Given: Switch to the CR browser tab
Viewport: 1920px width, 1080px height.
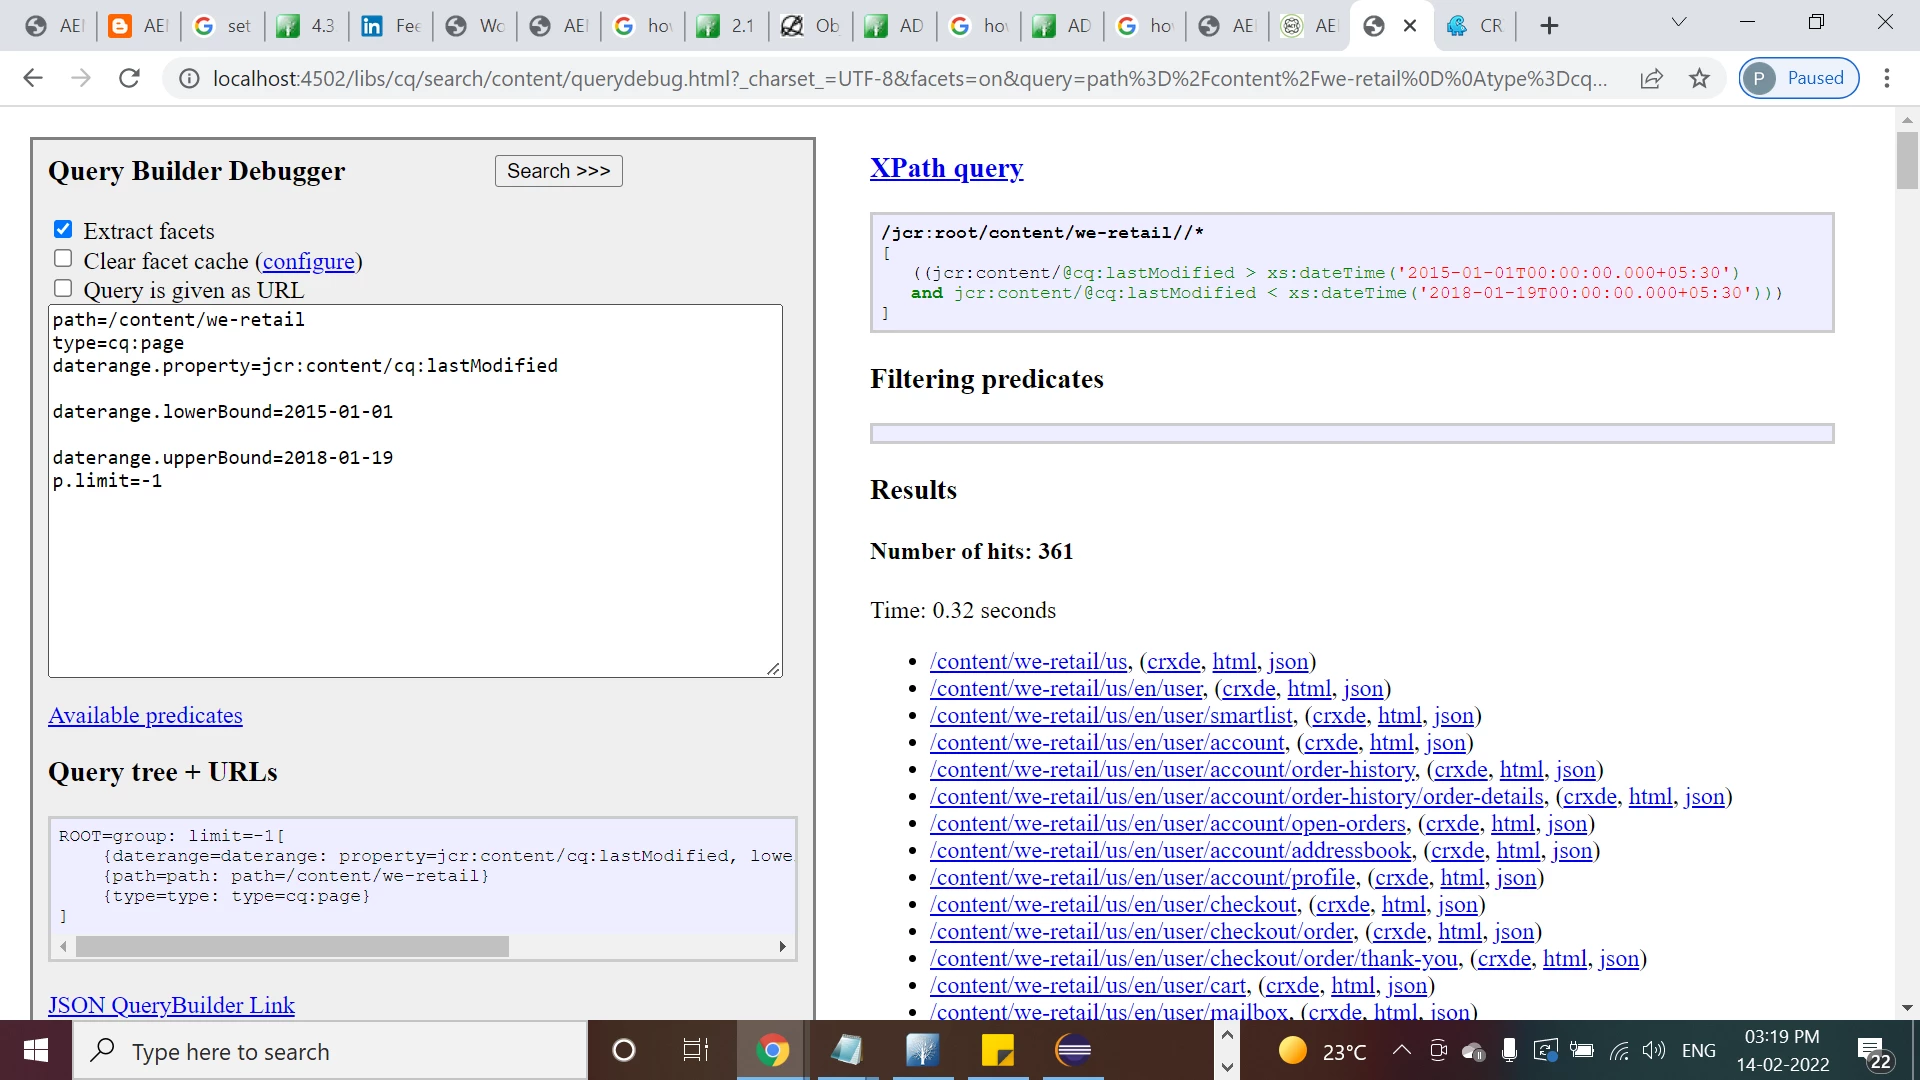Looking at the screenshot, I should 1475,26.
